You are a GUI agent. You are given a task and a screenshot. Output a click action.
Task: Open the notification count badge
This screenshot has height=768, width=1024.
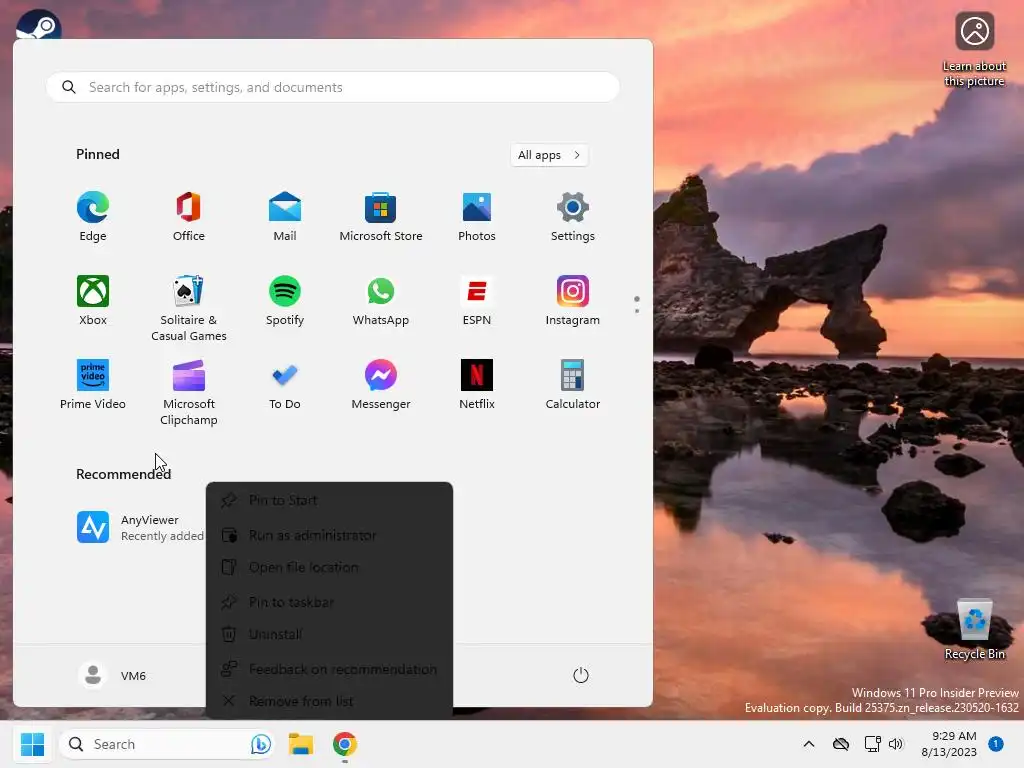(996, 744)
